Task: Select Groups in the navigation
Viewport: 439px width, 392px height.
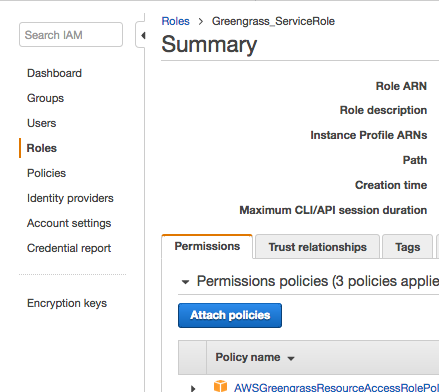Action: click(45, 98)
